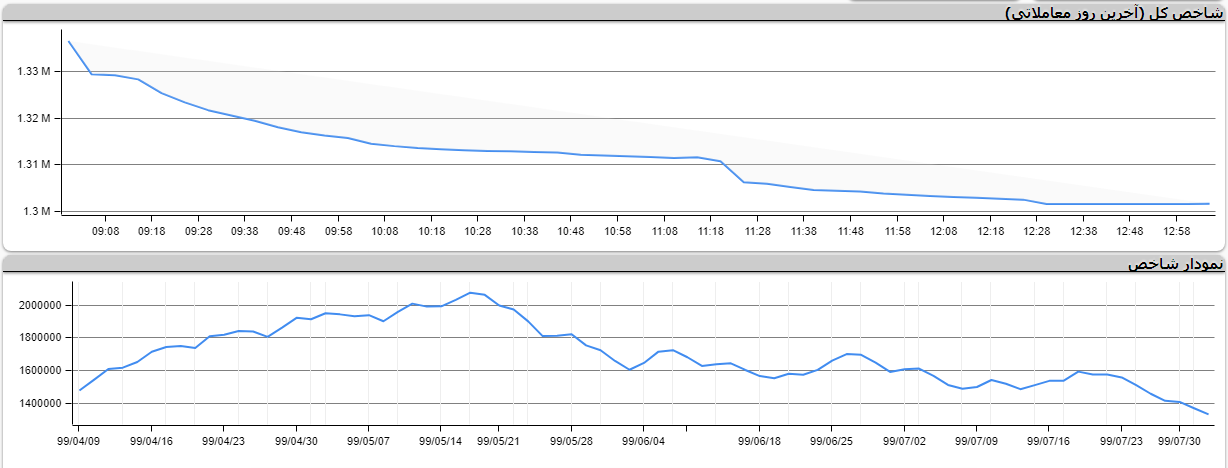Click the 1400000 y-axis label
The height and width of the screenshot is (468, 1228).
40,403
